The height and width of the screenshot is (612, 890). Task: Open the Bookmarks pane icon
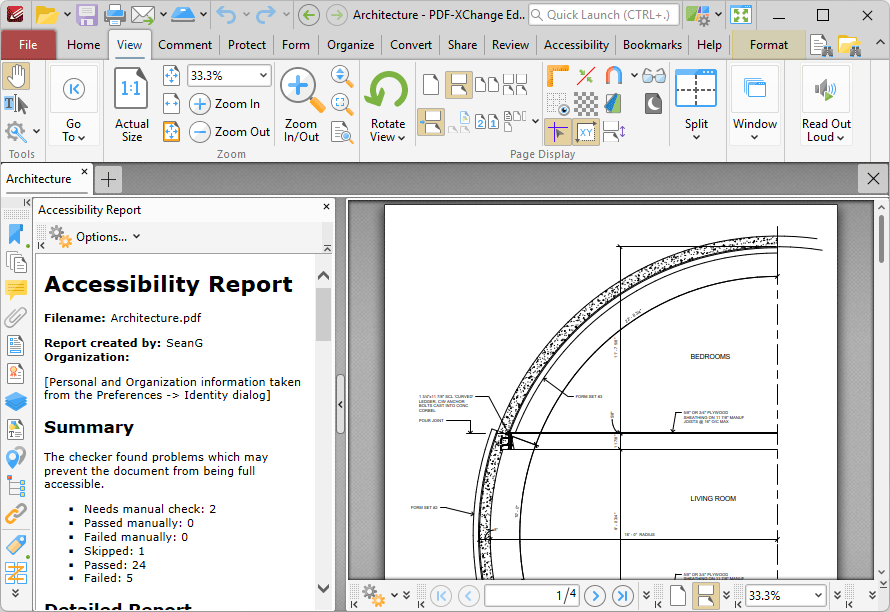tap(16, 234)
